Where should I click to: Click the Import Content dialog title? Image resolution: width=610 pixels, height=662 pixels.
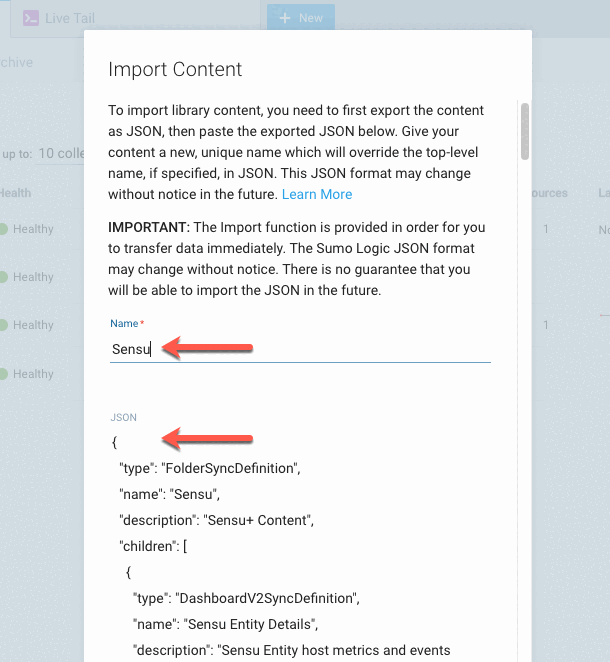coord(175,70)
